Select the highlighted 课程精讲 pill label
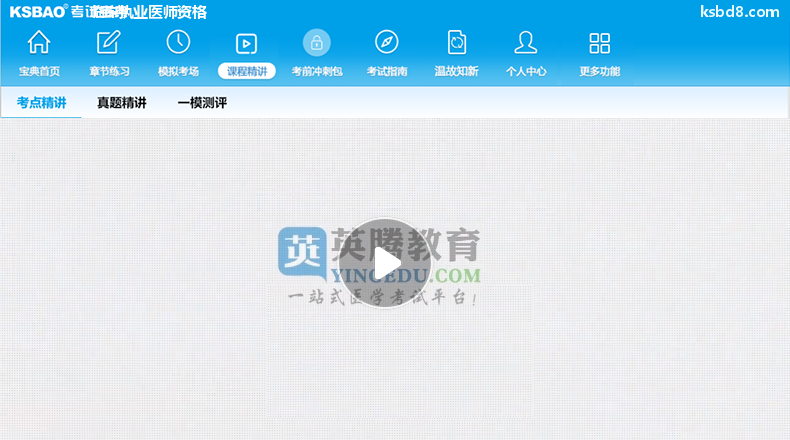This screenshot has height=440, width=790. pyautogui.click(x=247, y=71)
